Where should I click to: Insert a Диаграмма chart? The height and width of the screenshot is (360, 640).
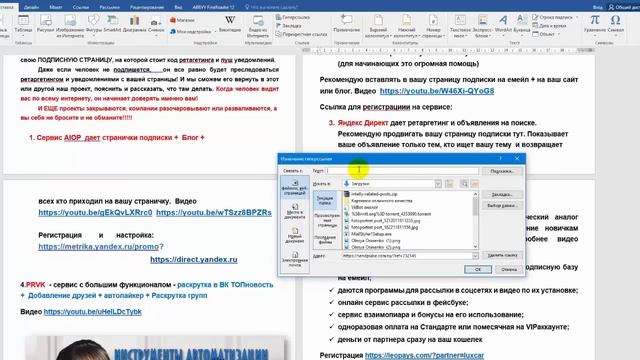134,24
